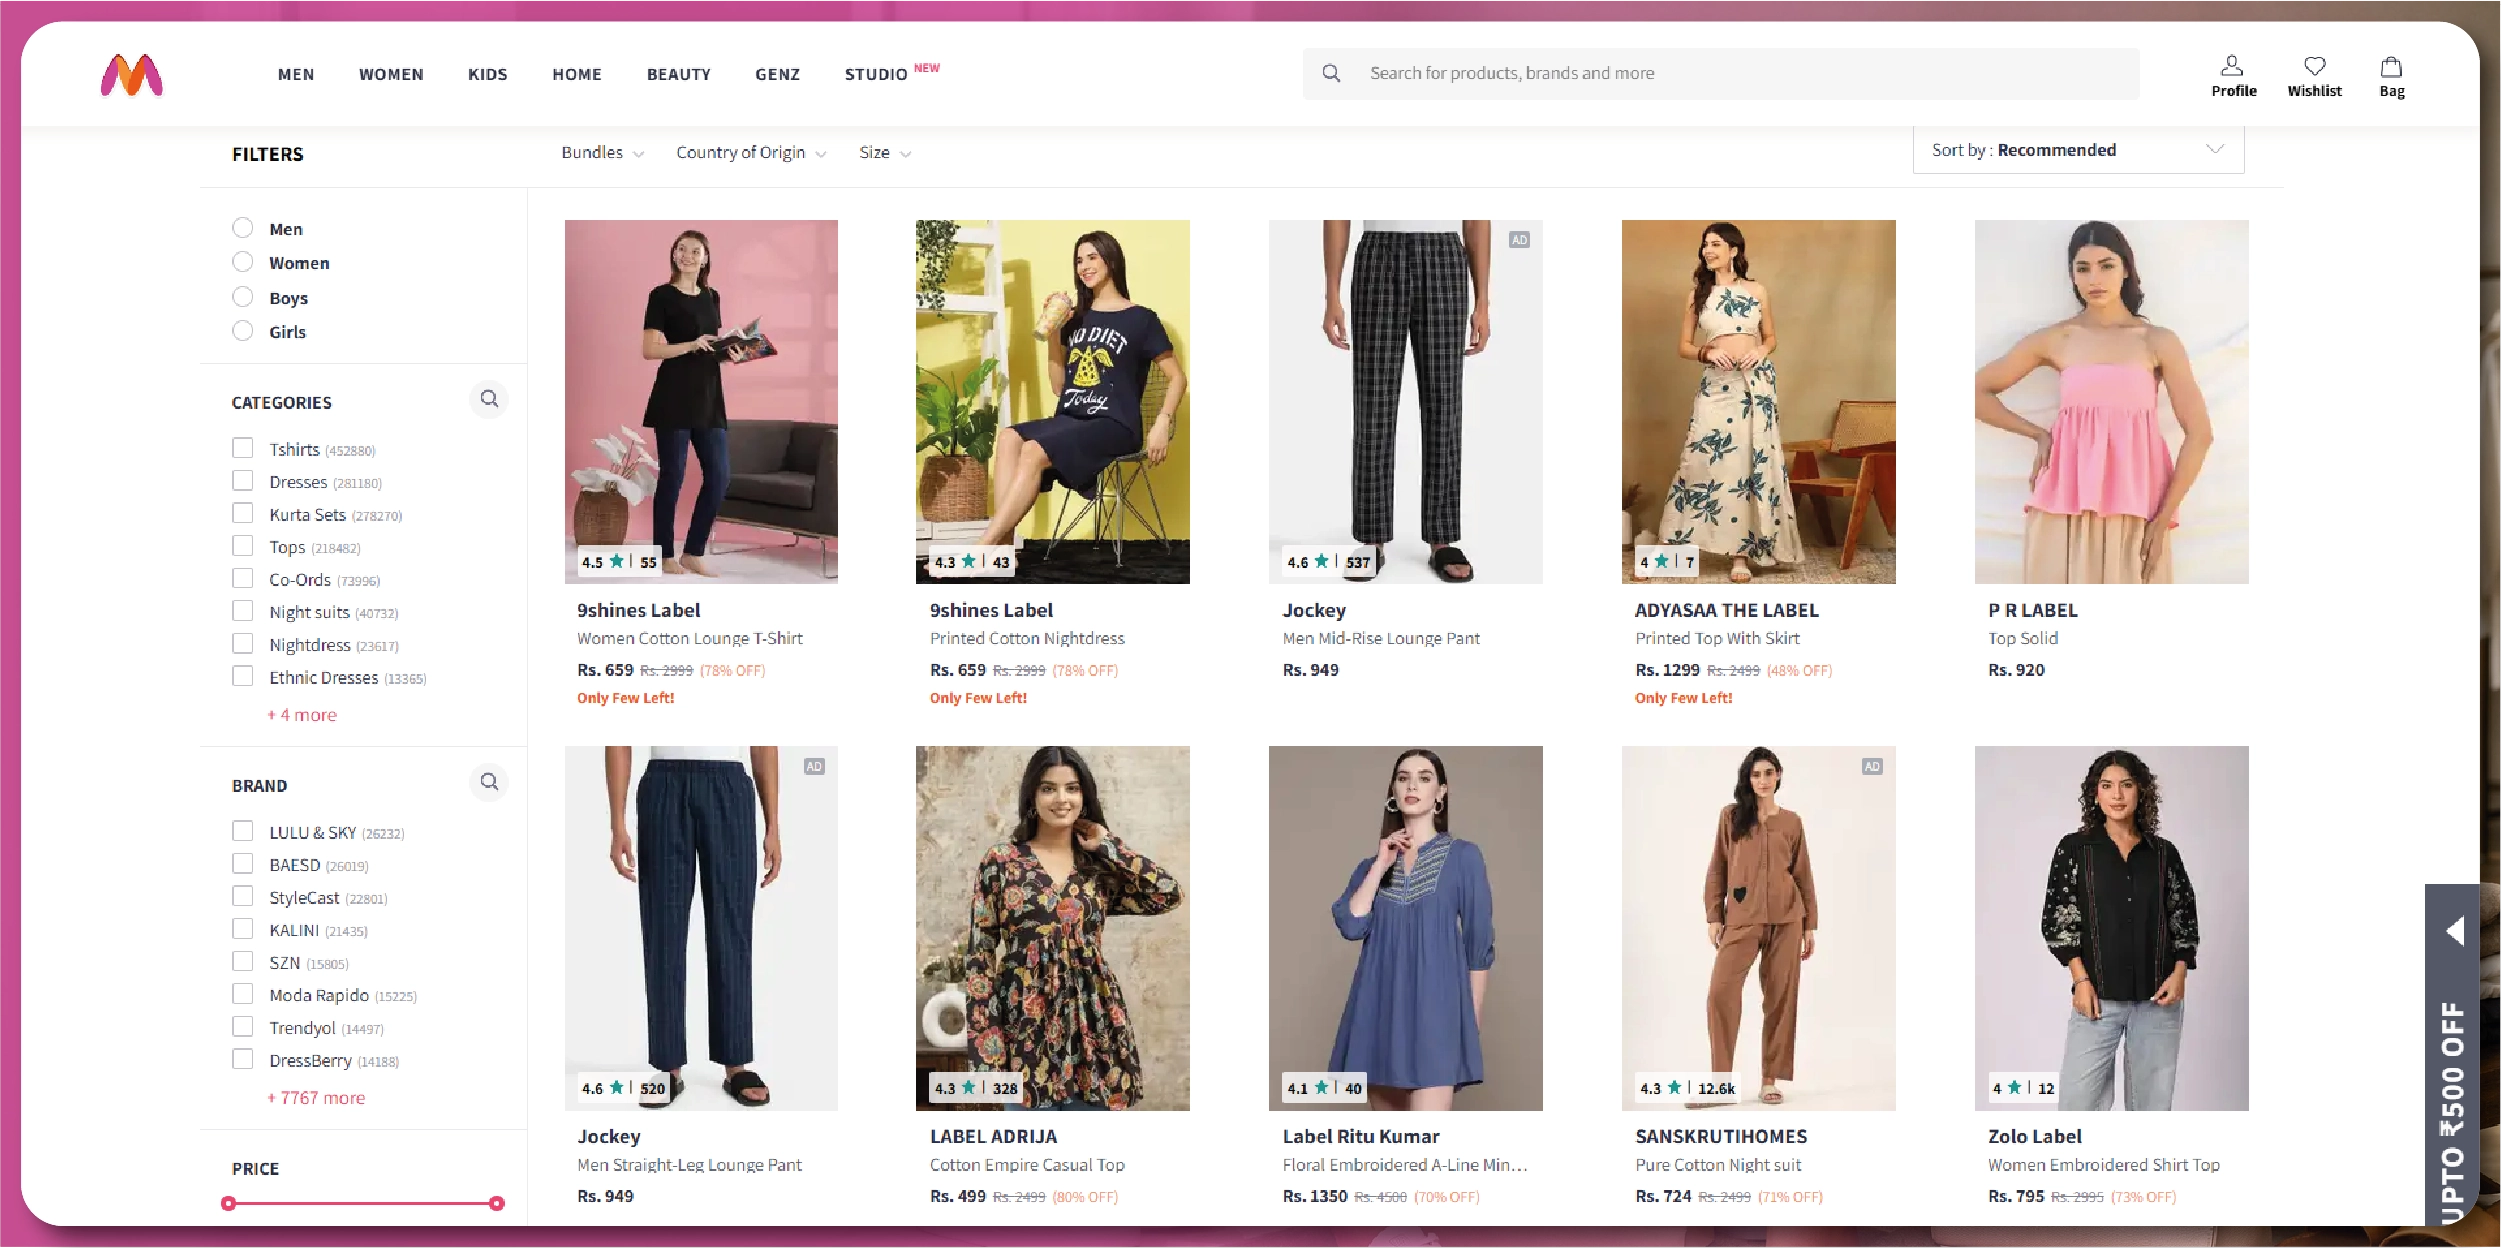The width and height of the screenshot is (2501, 1248).
Task: Check the LULU & SKY brand filter
Action: [243, 830]
